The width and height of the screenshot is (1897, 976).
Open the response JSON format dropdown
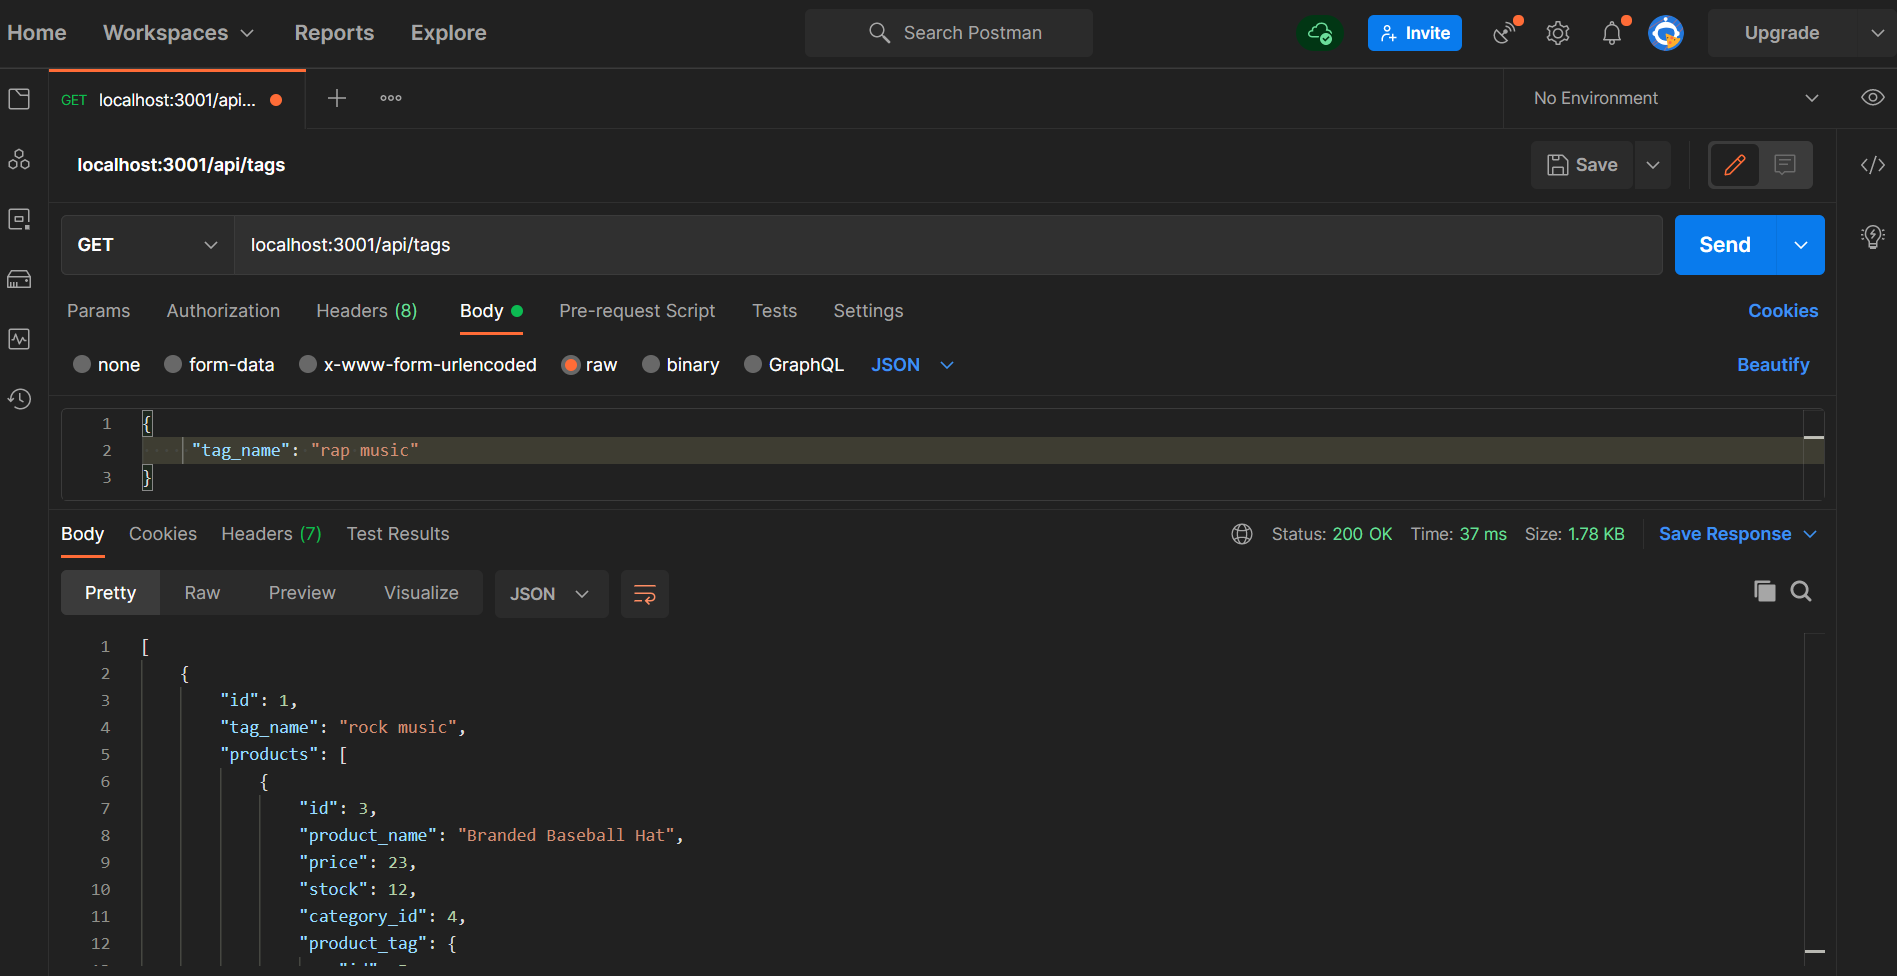coord(551,594)
